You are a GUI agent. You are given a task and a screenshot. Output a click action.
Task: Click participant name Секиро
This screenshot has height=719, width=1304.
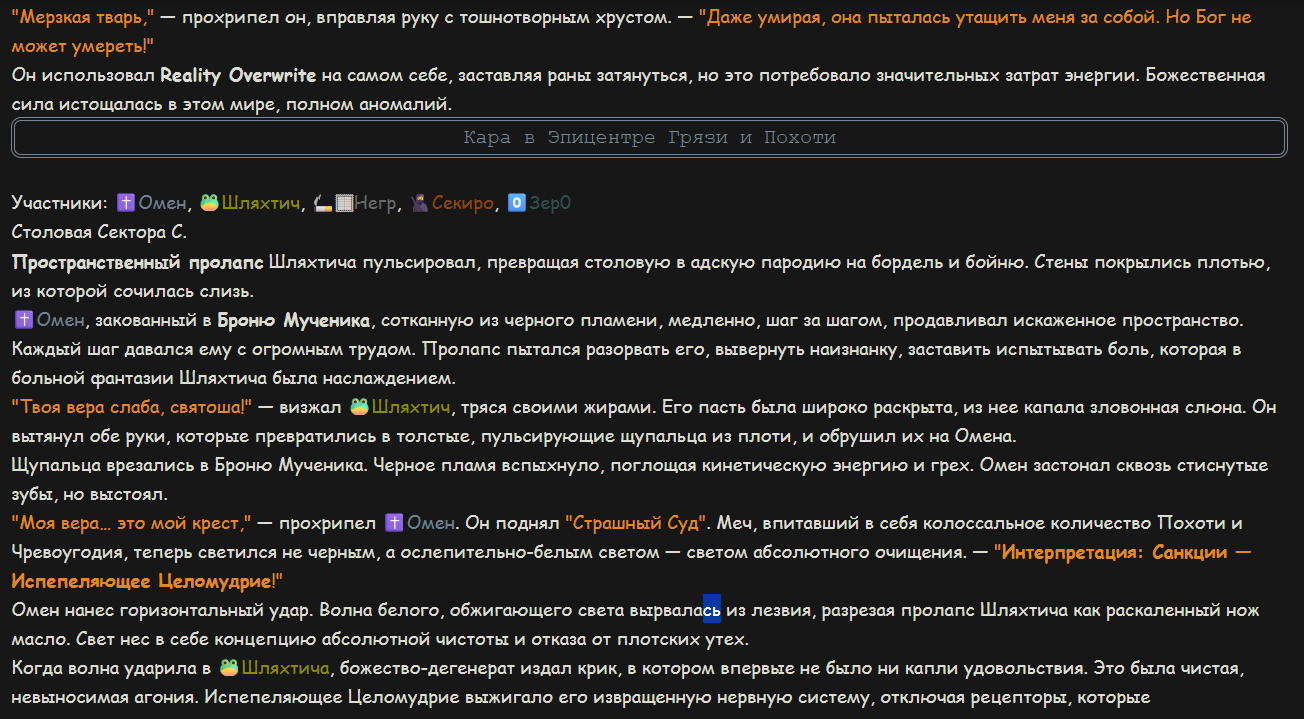tap(462, 203)
